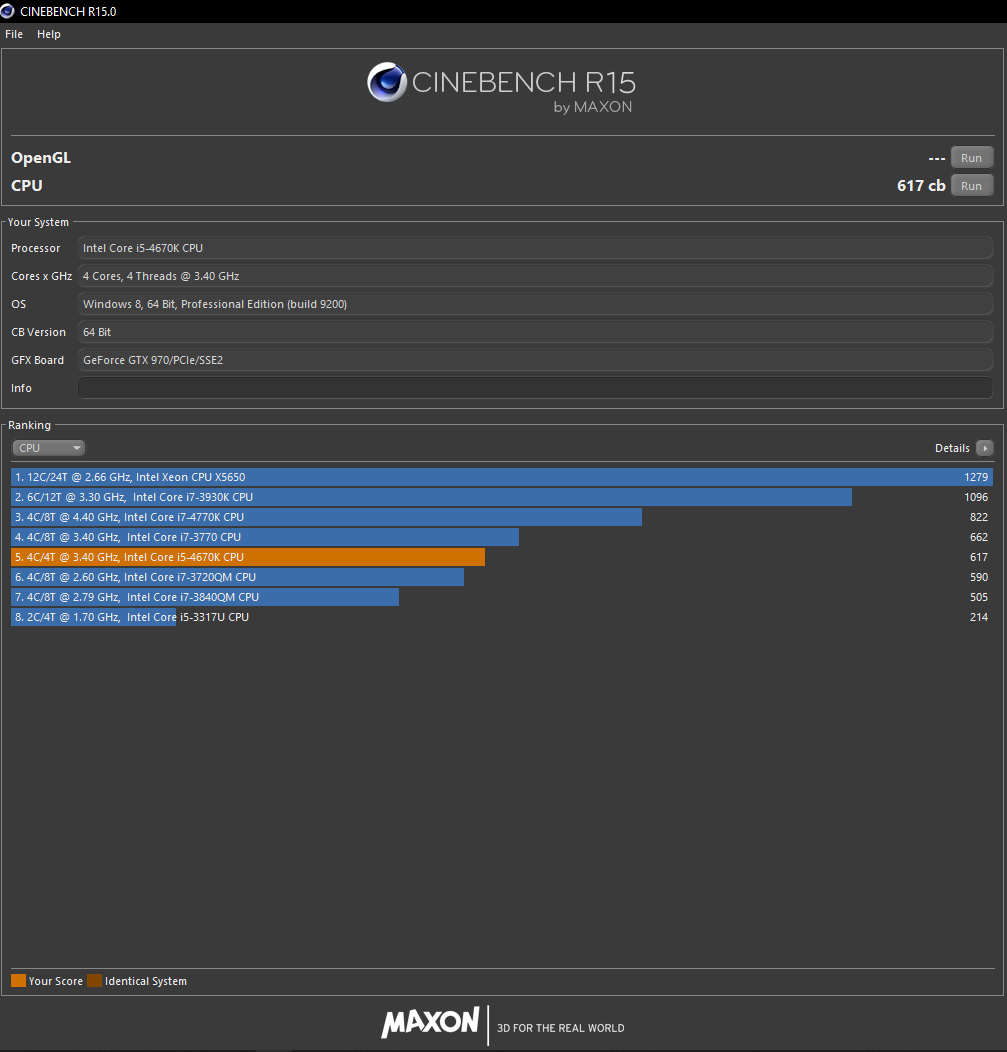This screenshot has width=1007, height=1052.
Task: Click the MAXON logo at the bottom
Action: pyautogui.click(x=430, y=1022)
